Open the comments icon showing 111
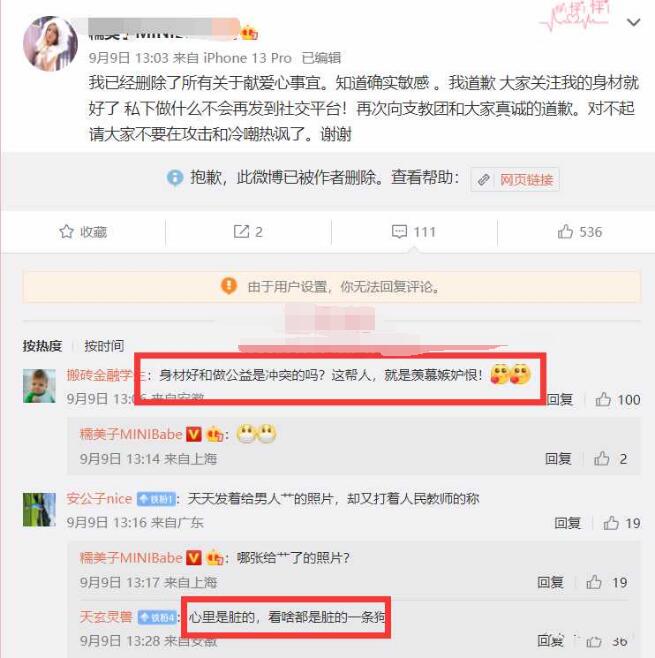Screen dimensions: 655x658 pyautogui.click(x=399, y=232)
